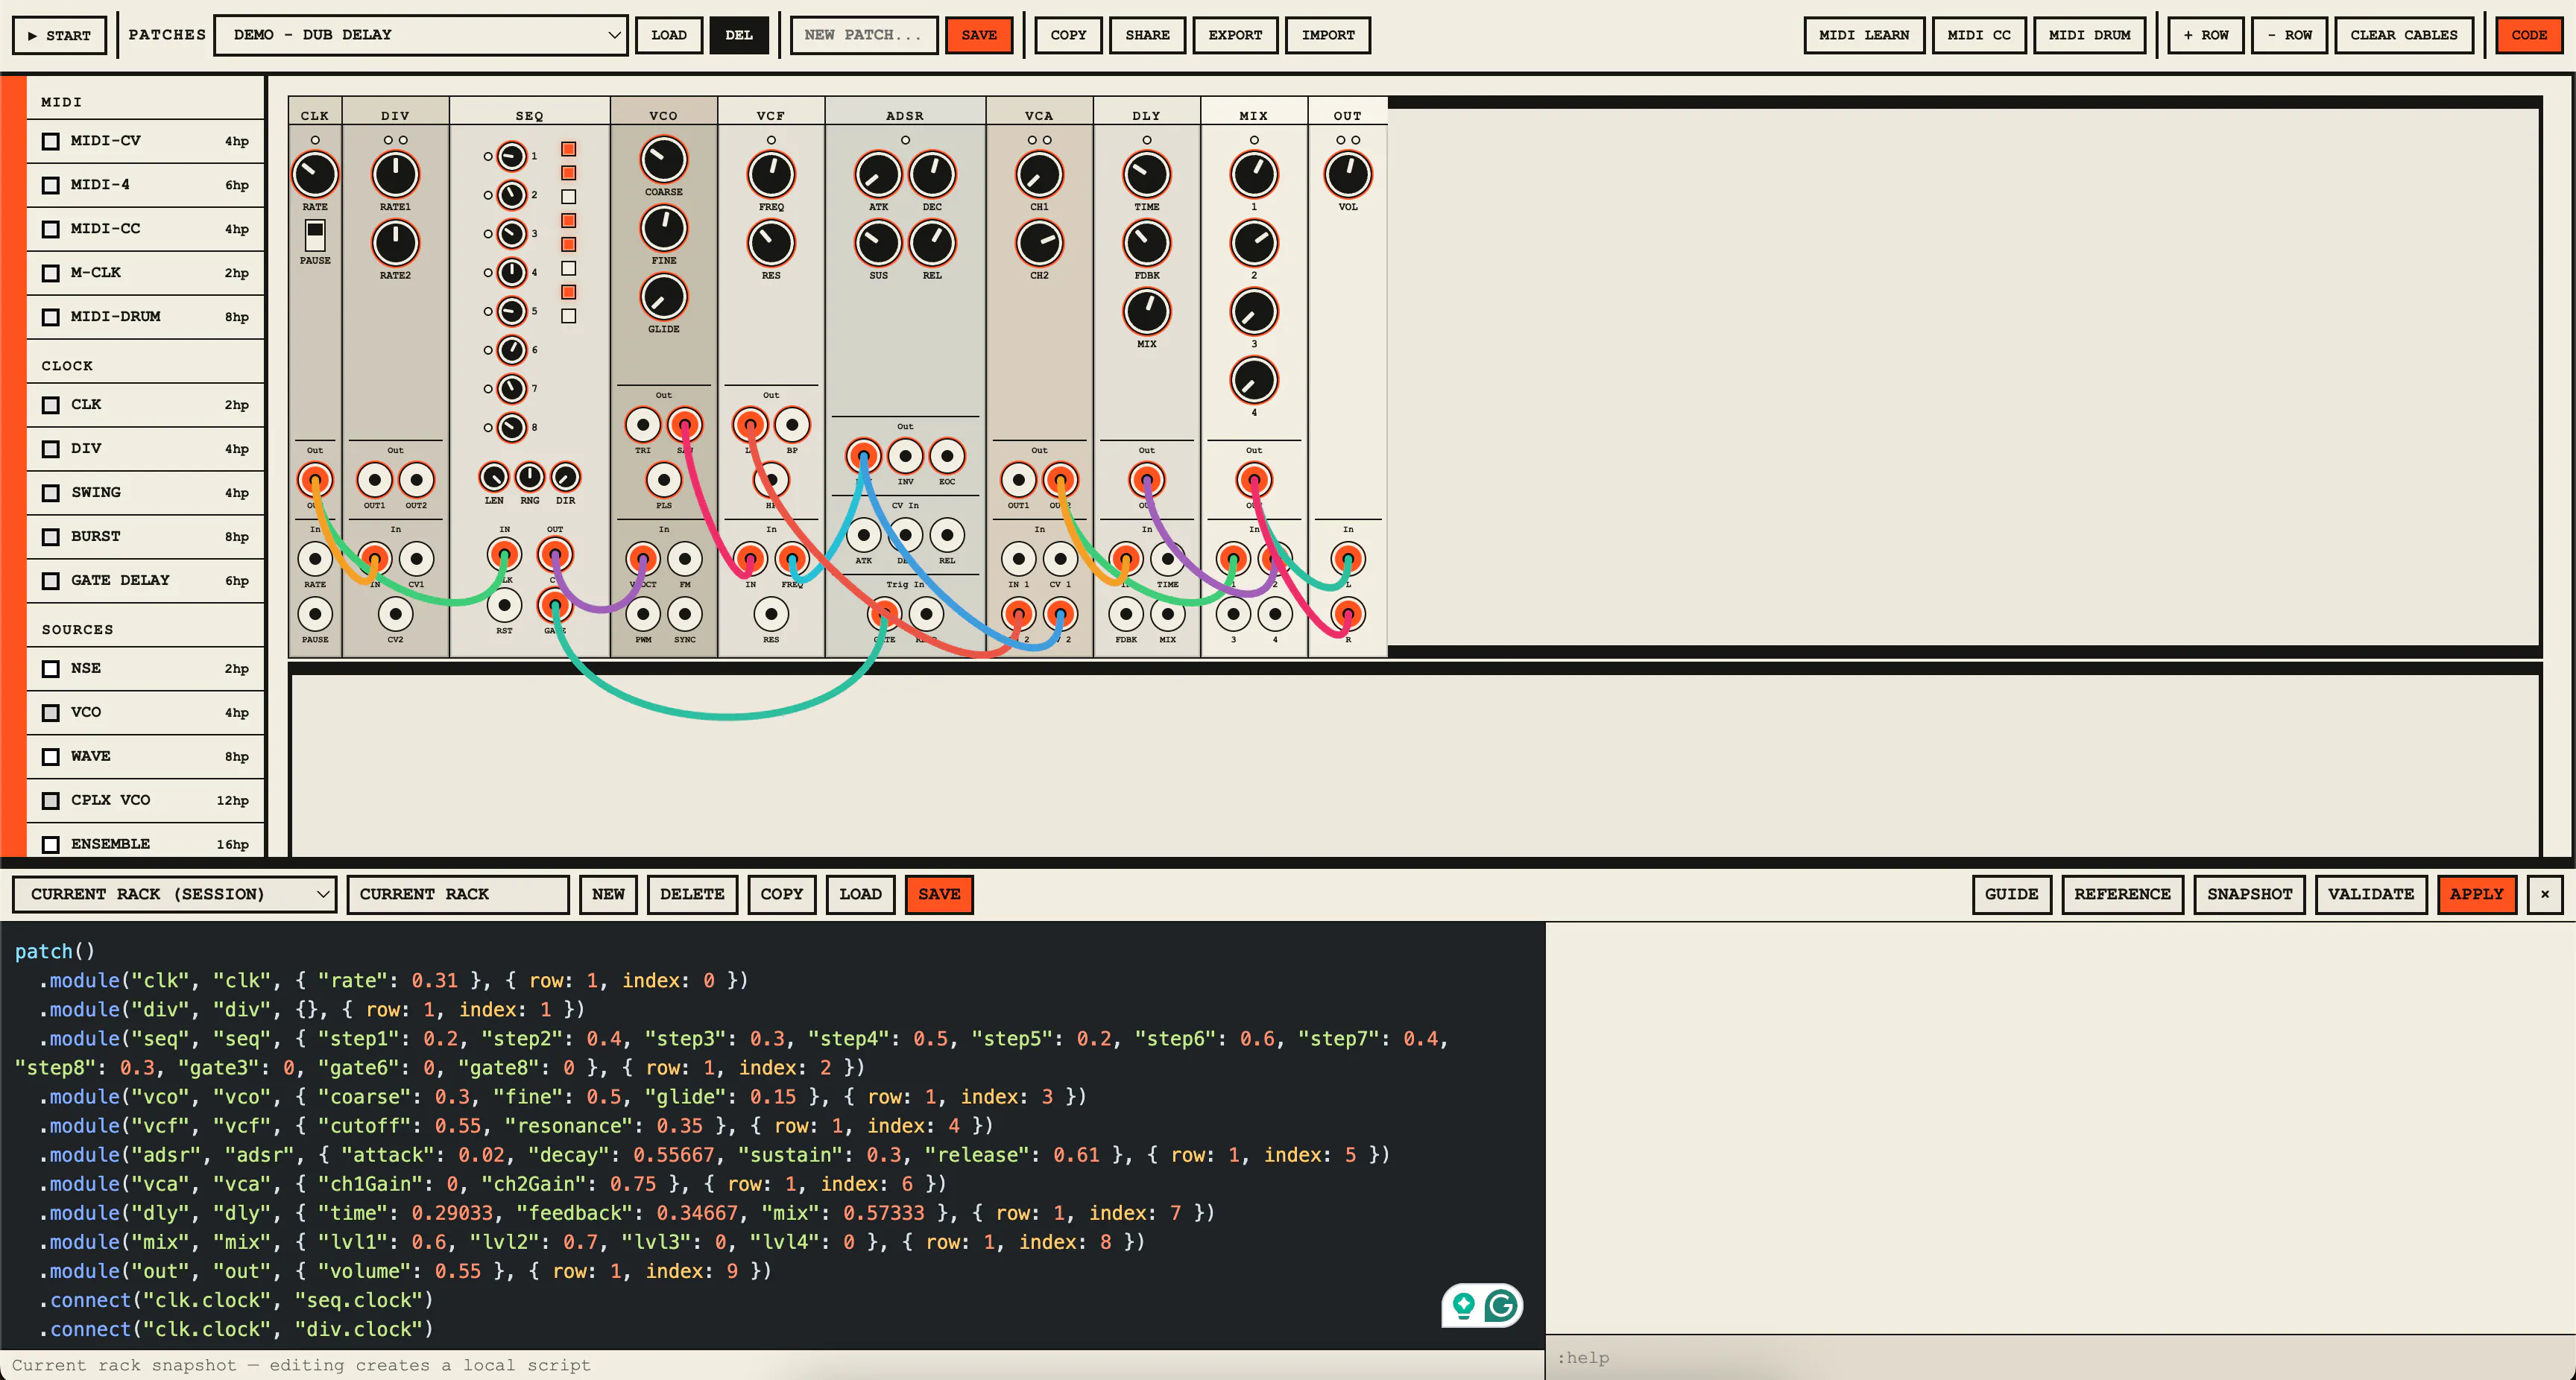Click the DLY TIME knob
This screenshot has width=2576, height=1380.
(1146, 175)
